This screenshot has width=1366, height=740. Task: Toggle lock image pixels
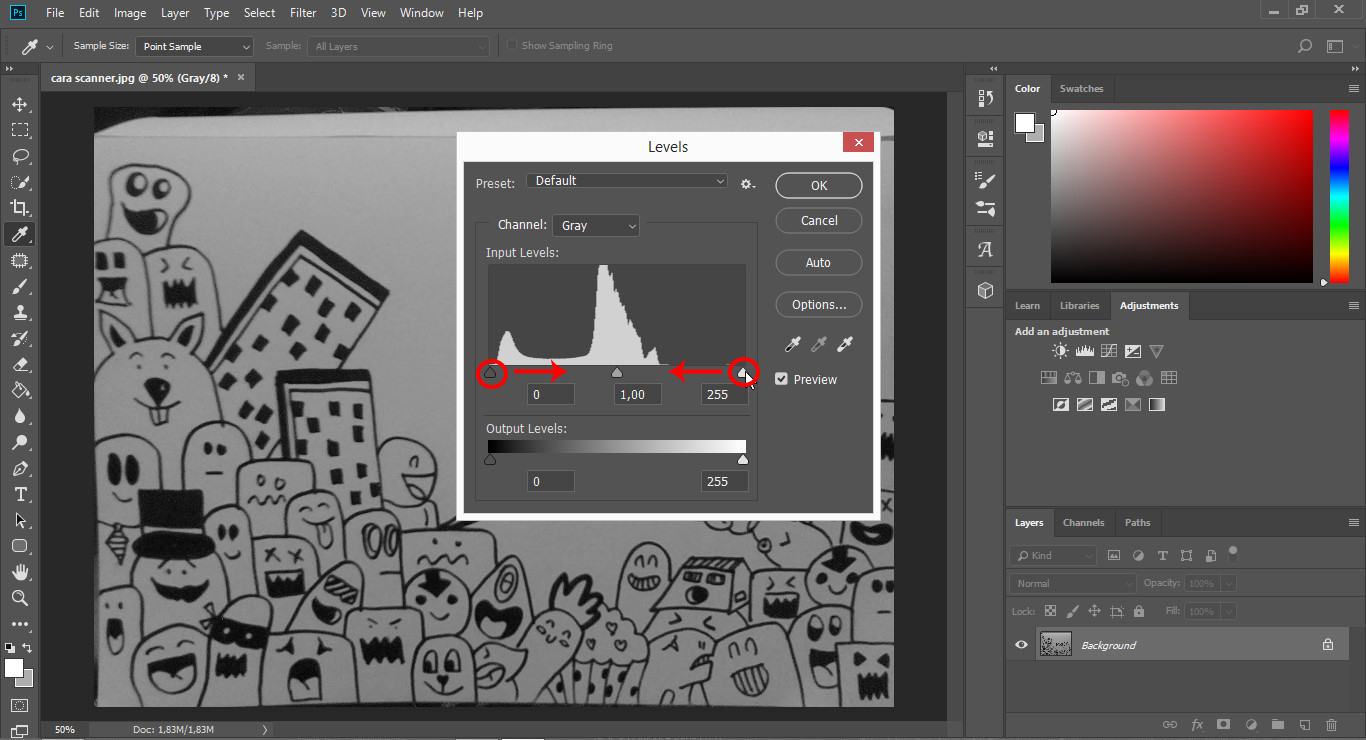pos(1072,611)
